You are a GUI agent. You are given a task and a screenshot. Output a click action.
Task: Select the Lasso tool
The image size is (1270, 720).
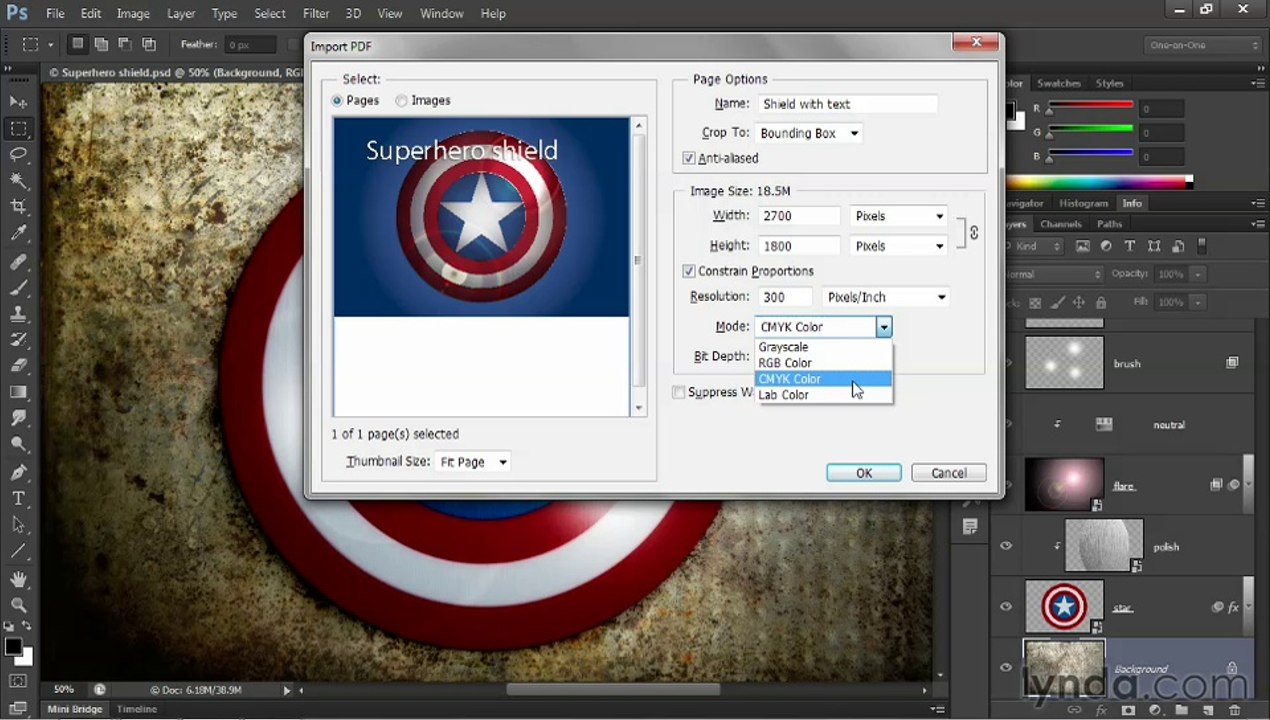18,154
